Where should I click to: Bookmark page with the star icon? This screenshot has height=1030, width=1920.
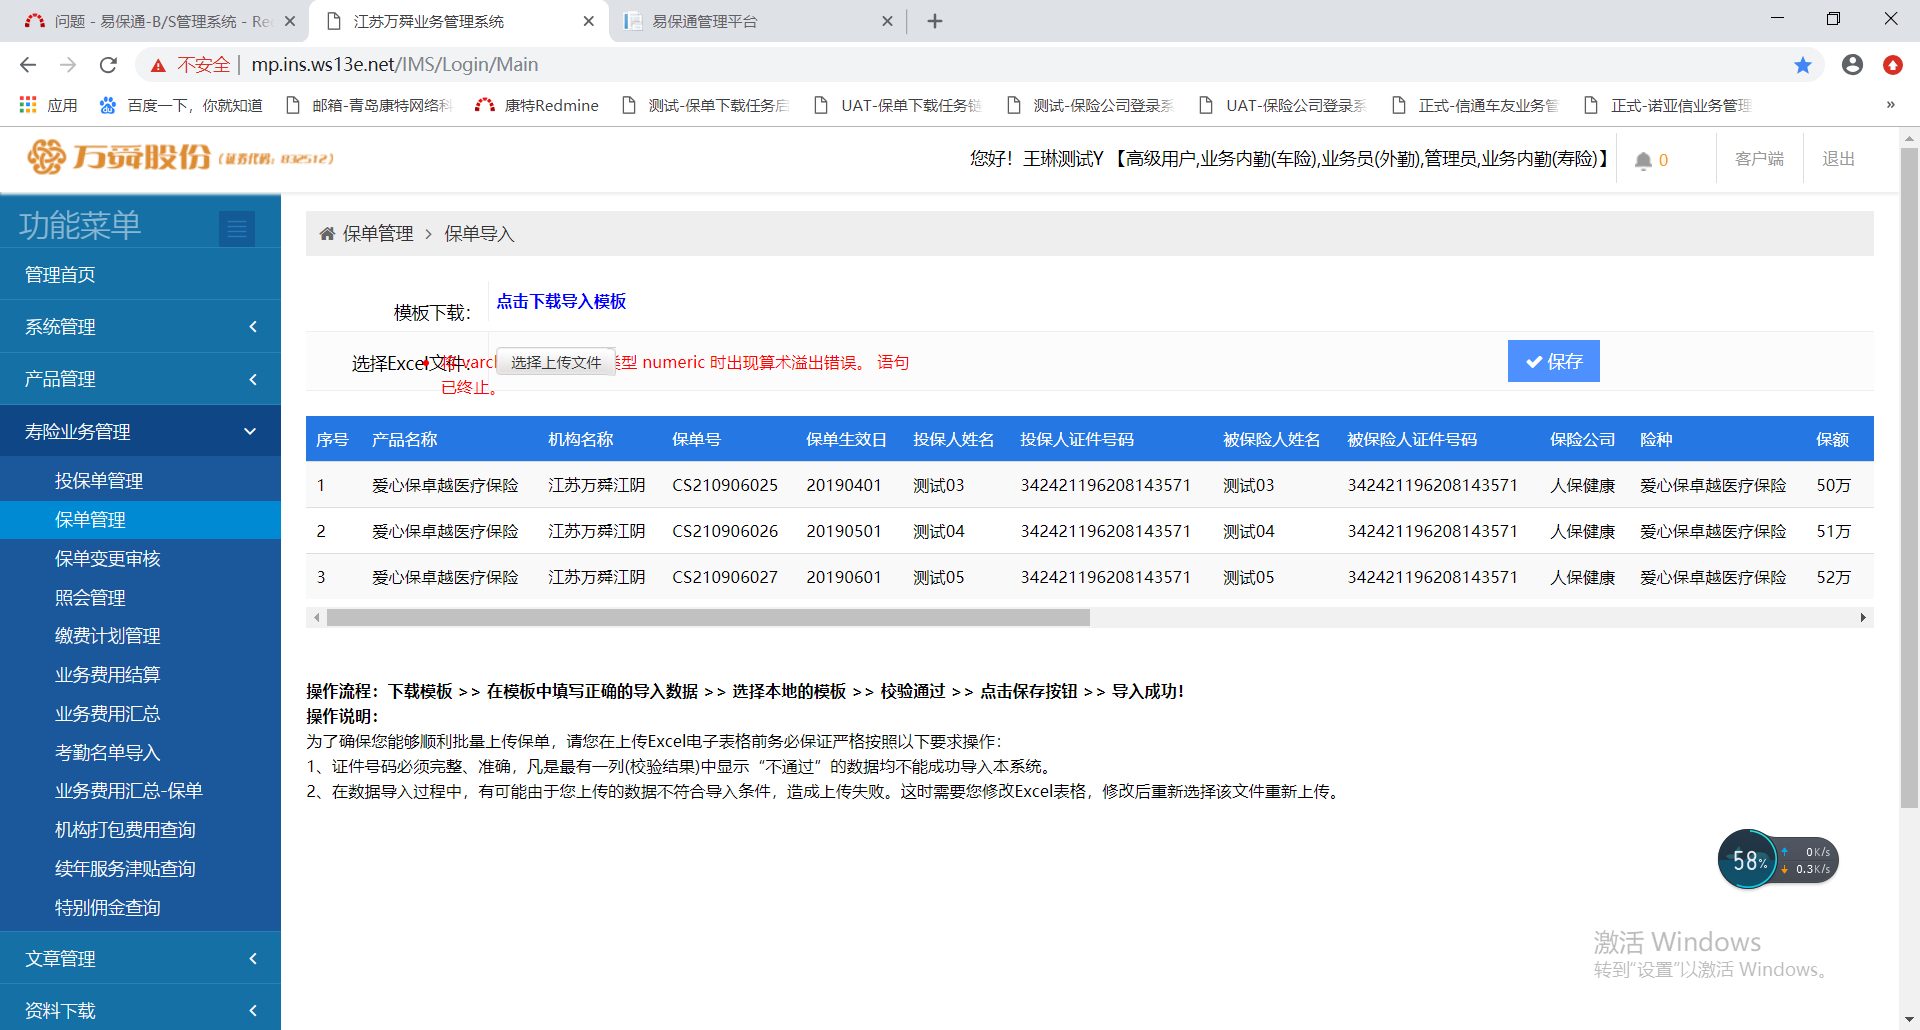pos(1802,65)
